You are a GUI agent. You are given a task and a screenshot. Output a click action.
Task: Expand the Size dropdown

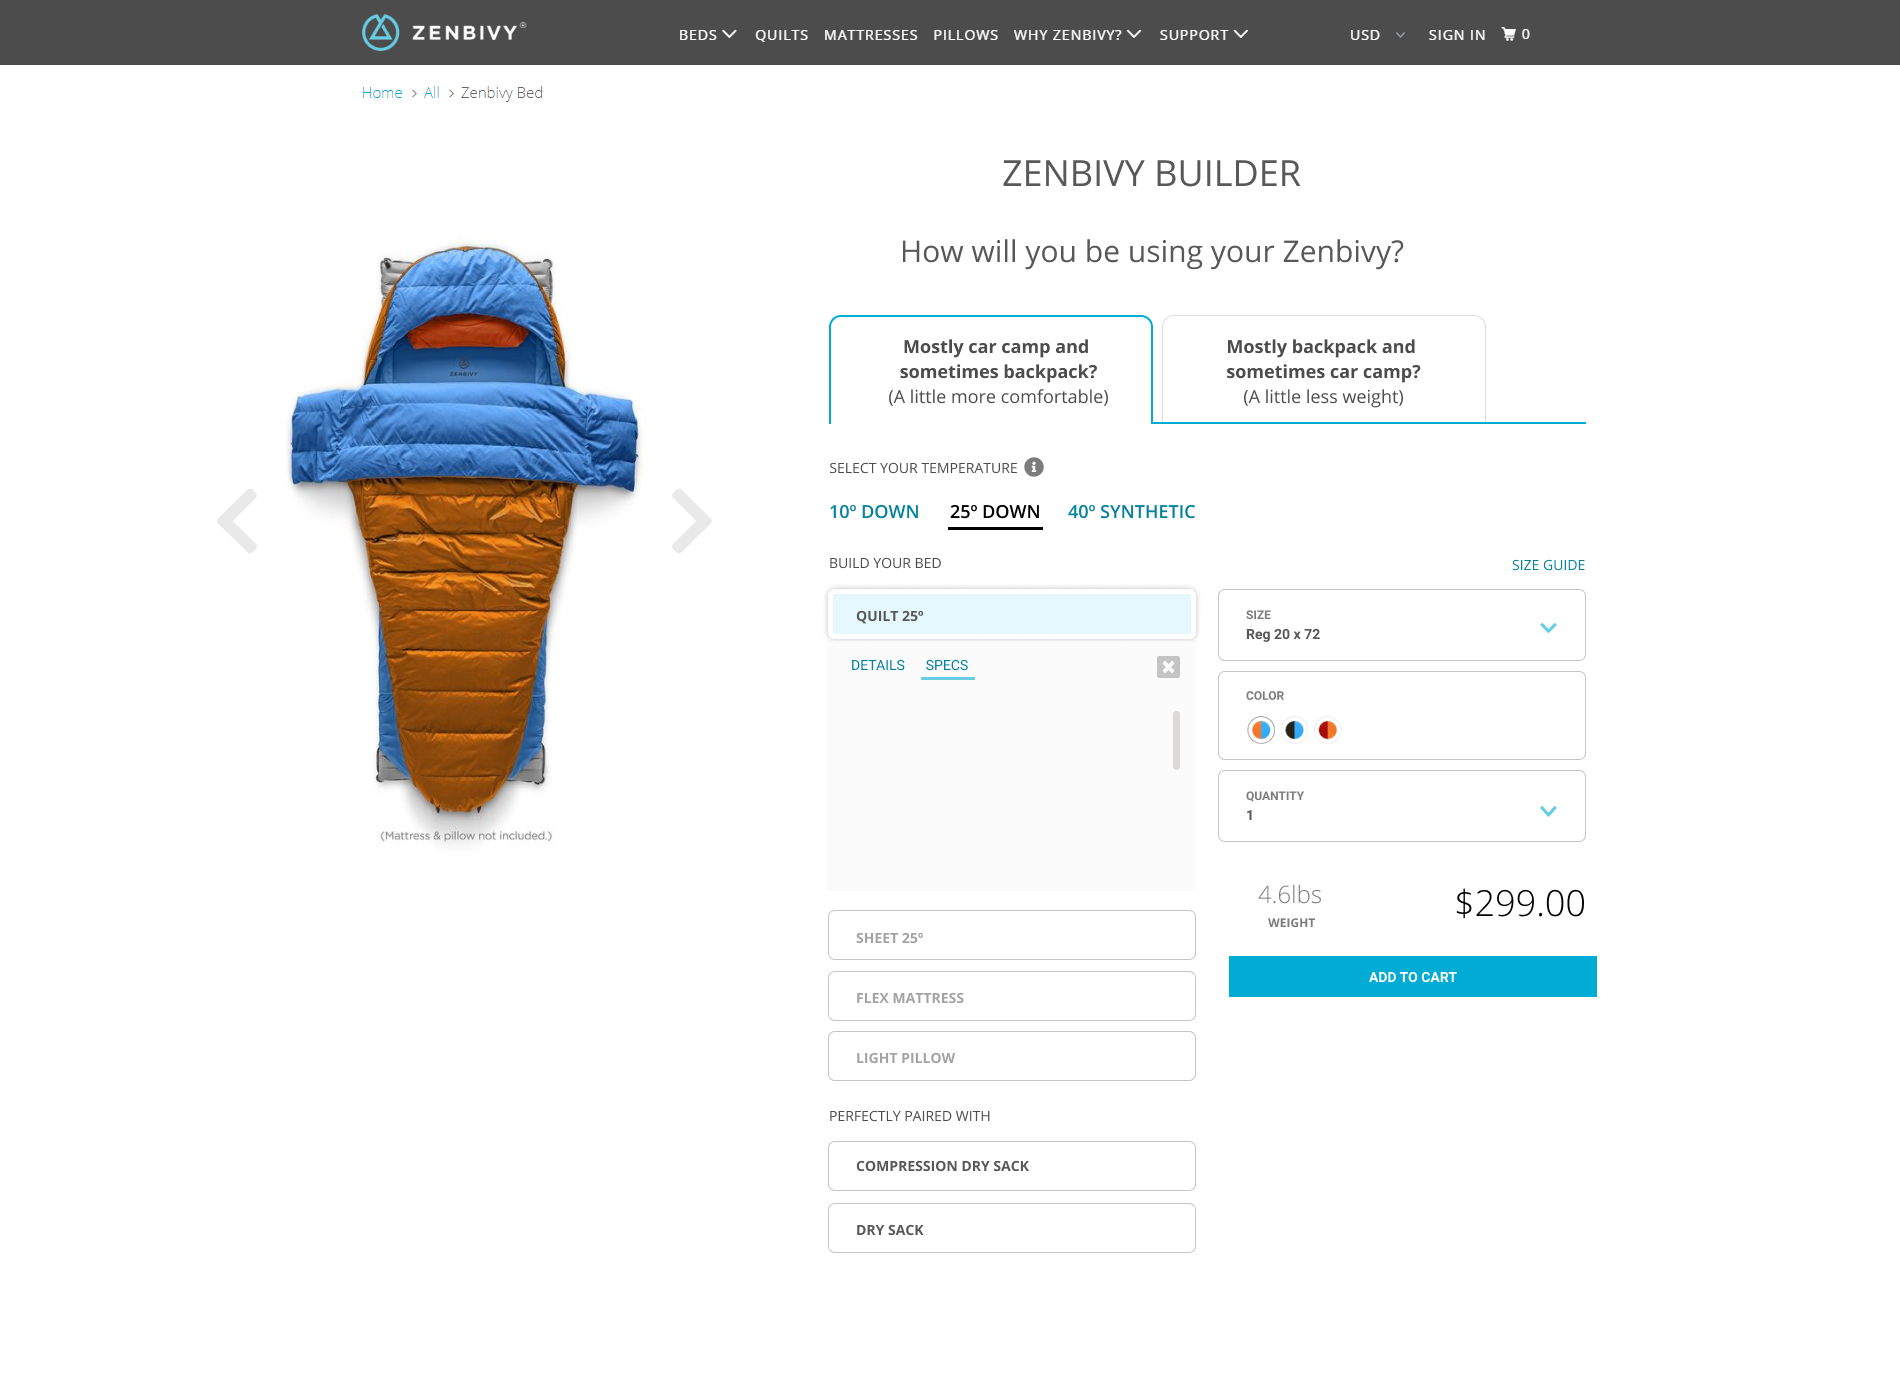point(1401,625)
